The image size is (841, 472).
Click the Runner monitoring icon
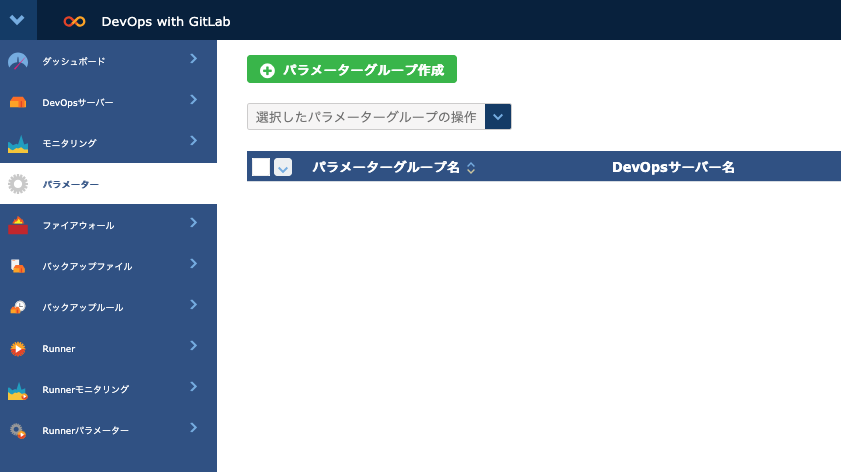coord(18,389)
